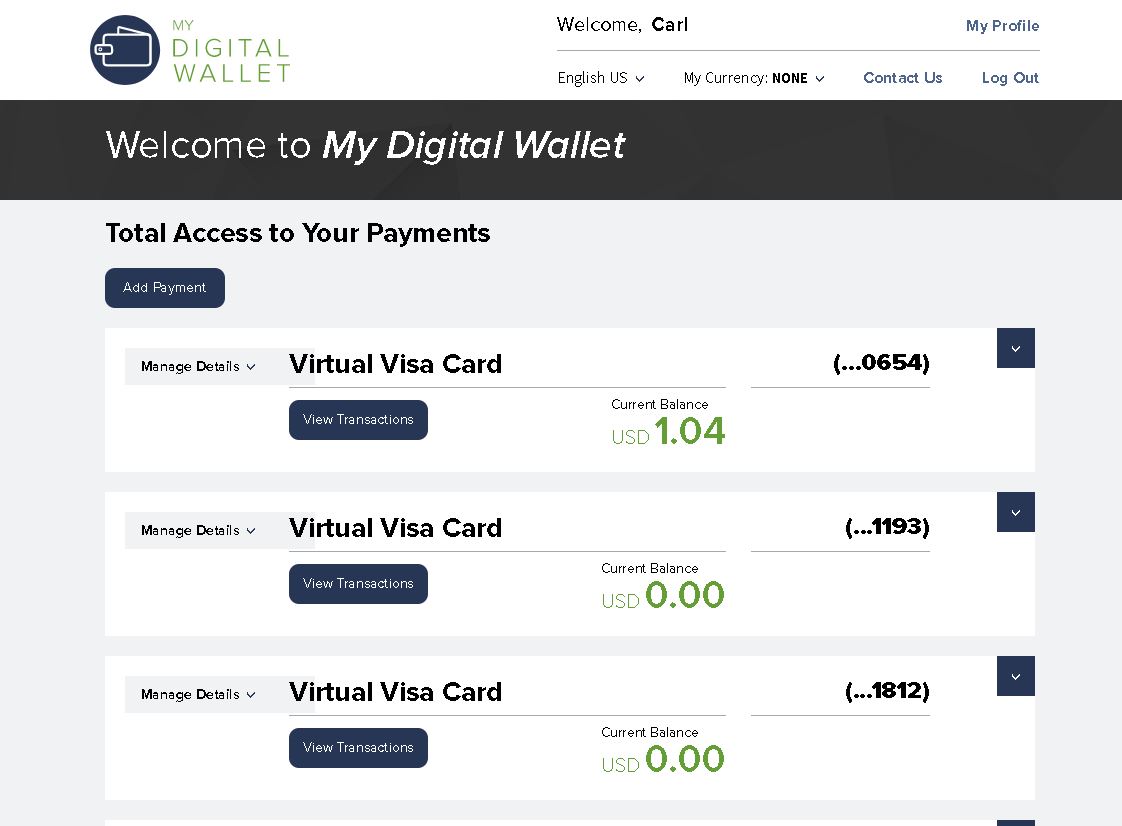Open Manage Details for card 0654
The image size is (1122, 826).
click(198, 366)
